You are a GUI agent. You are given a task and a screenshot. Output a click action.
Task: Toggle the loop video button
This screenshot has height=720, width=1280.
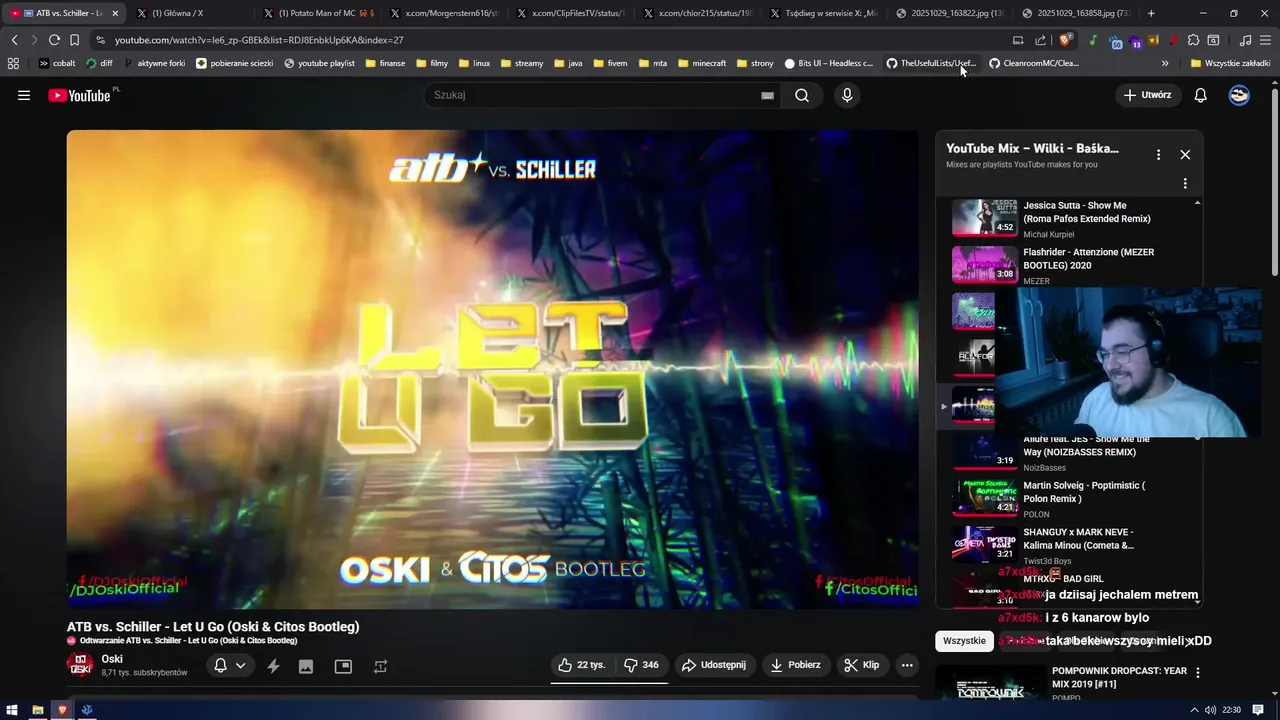point(380,666)
